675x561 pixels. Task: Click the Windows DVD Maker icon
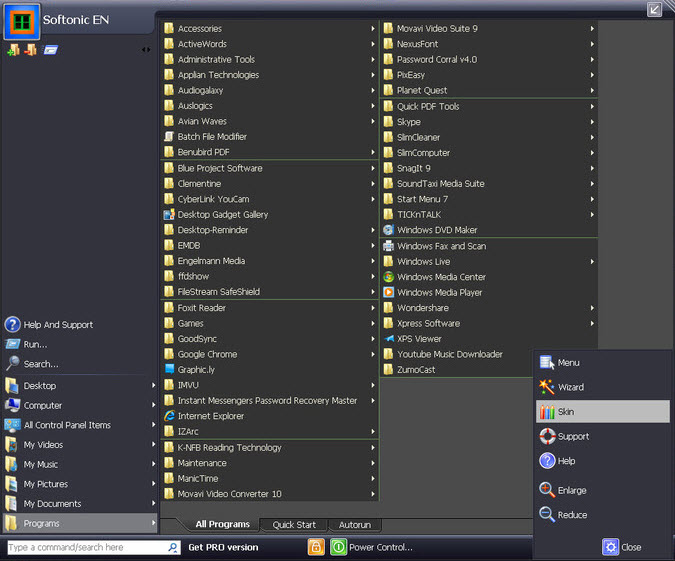(x=388, y=230)
